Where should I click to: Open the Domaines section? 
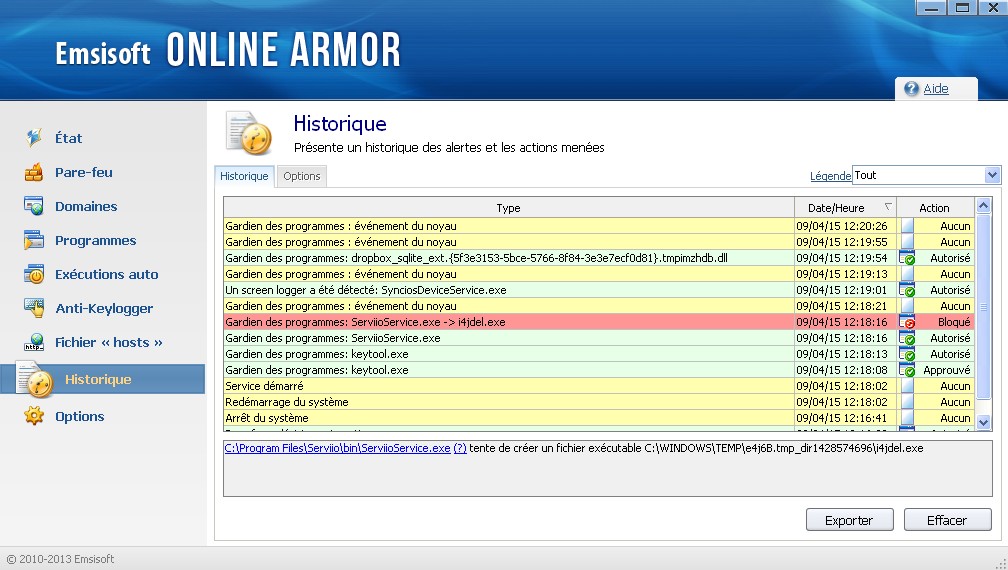pyautogui.click(x=86, y=206)
